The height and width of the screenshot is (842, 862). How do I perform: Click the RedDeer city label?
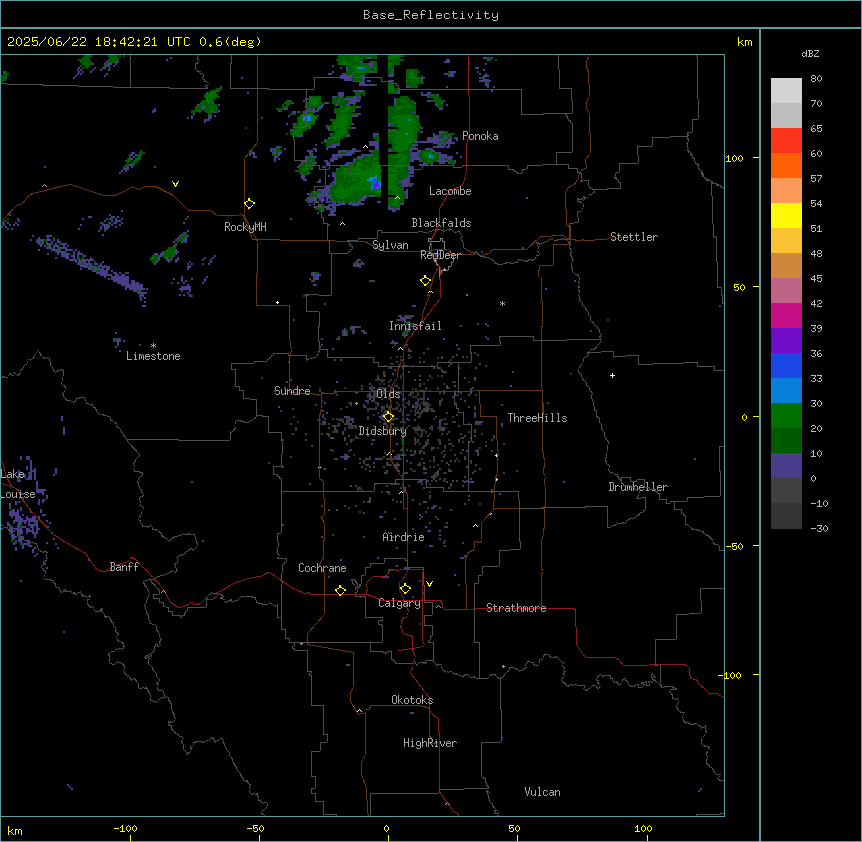440,255
